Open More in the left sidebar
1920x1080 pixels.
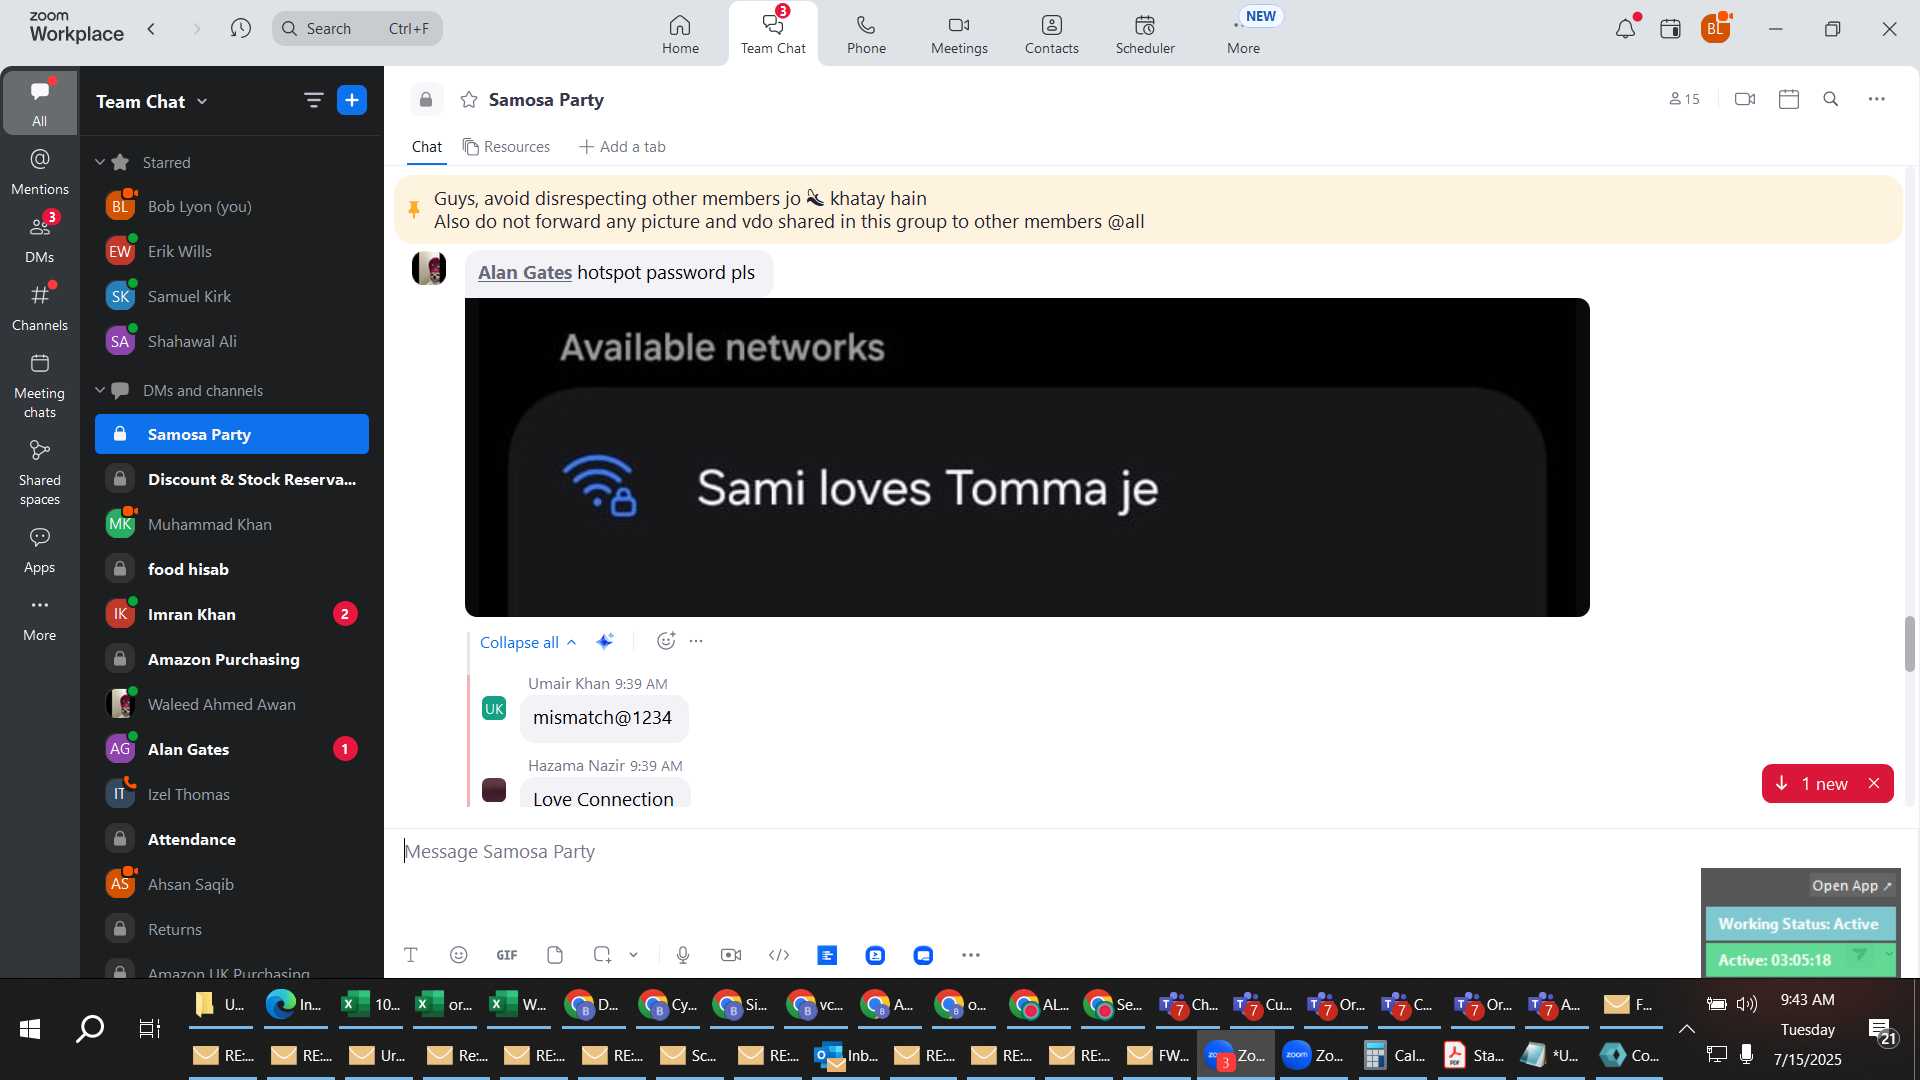[39, 618]
